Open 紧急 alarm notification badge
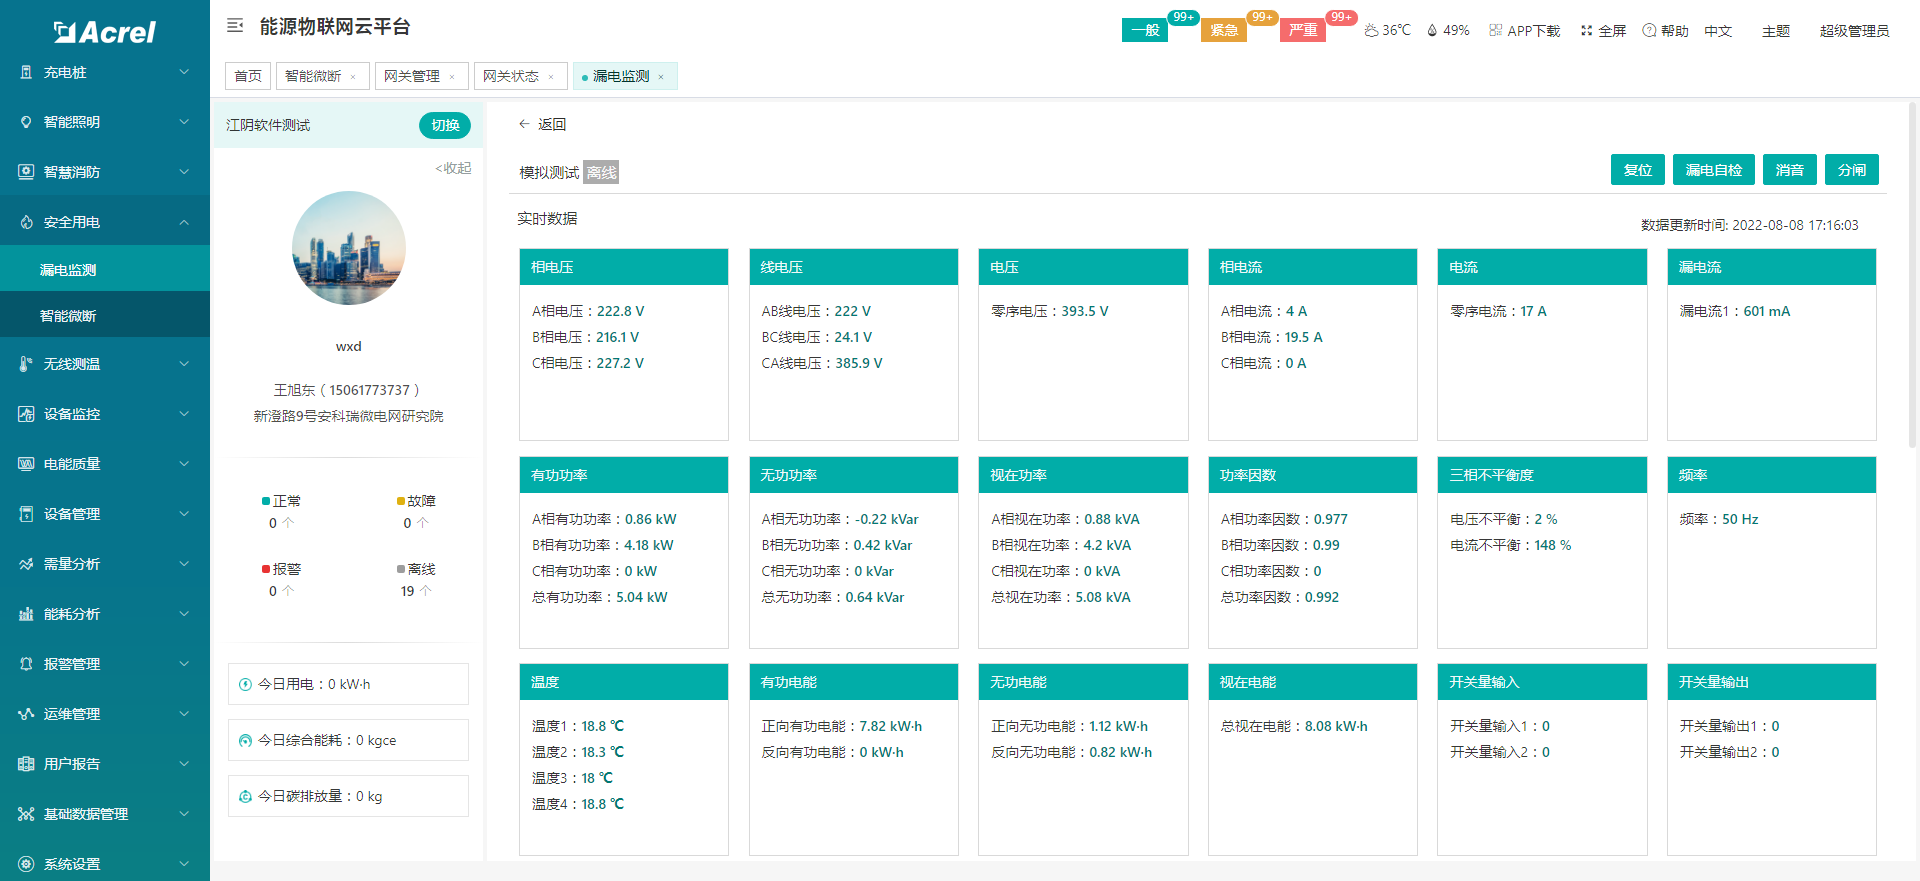The image size is (1920, 881). 1224,30
